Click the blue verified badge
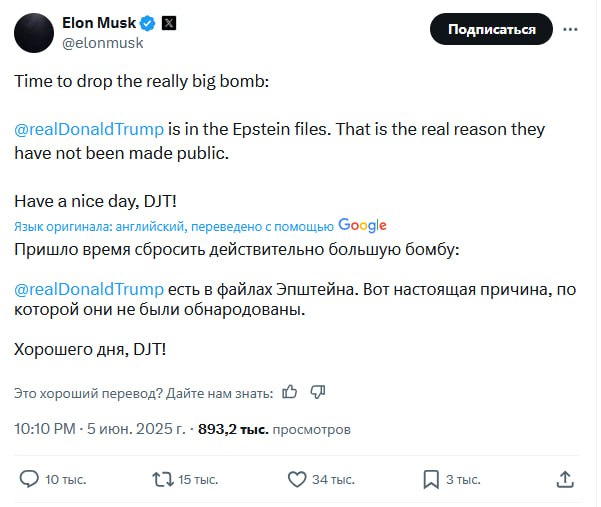The image size is (601, 507). (x=147, y=22)
